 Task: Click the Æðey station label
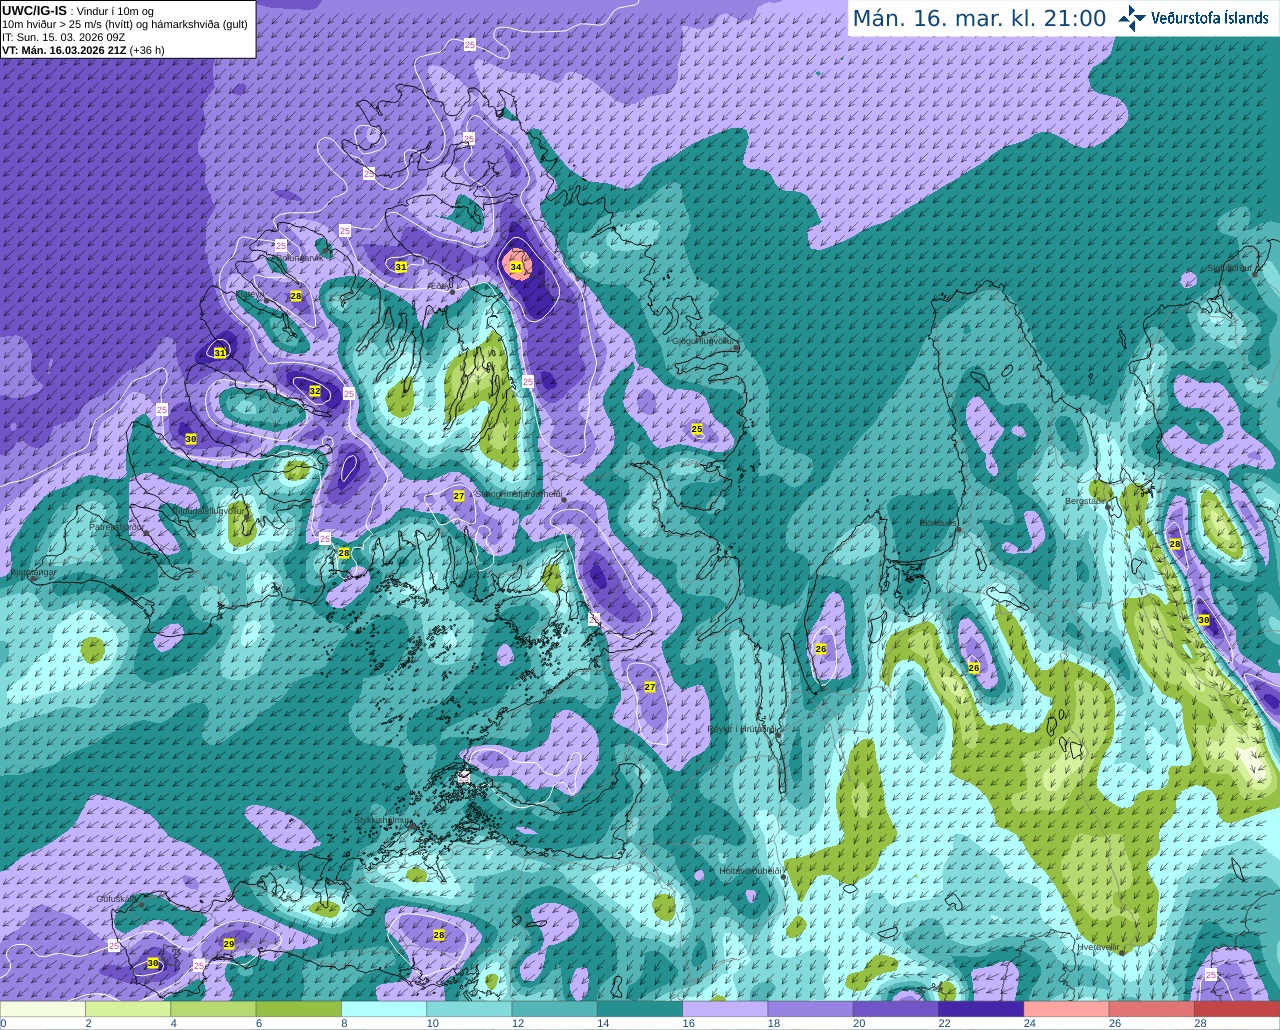point(440,286)
